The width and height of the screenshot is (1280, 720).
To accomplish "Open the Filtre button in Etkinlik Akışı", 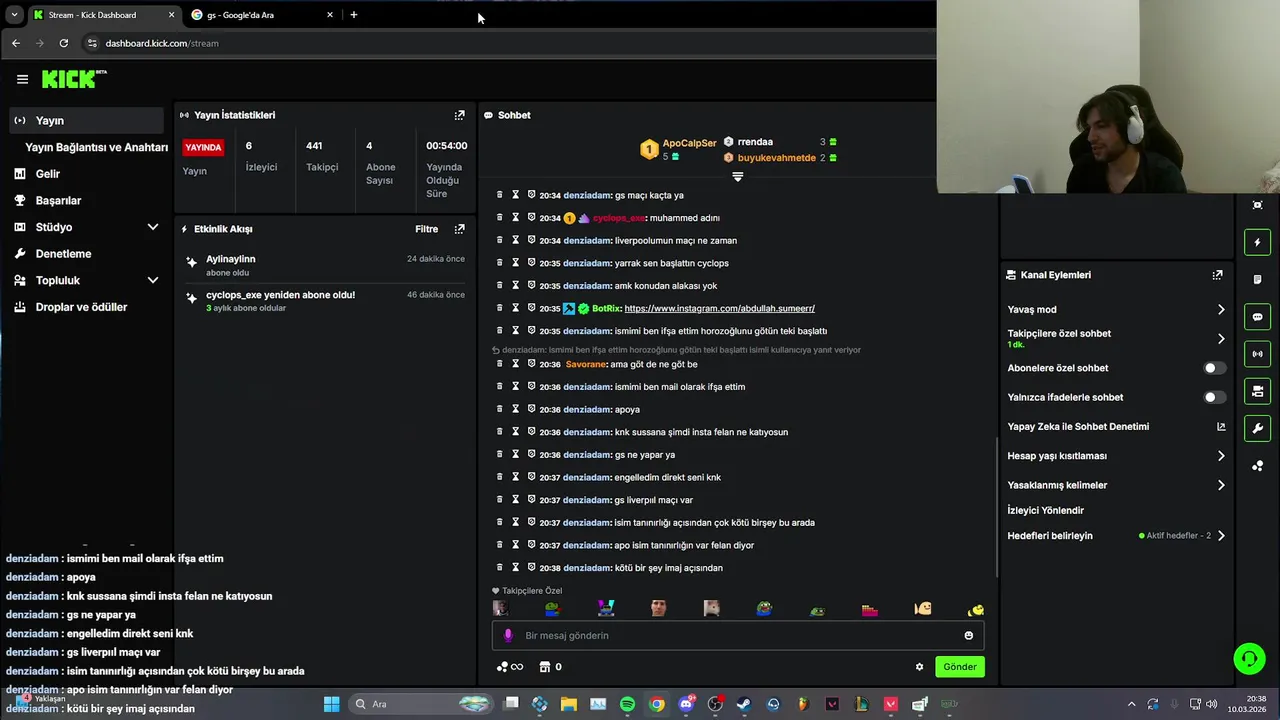I will click(426, 229).
